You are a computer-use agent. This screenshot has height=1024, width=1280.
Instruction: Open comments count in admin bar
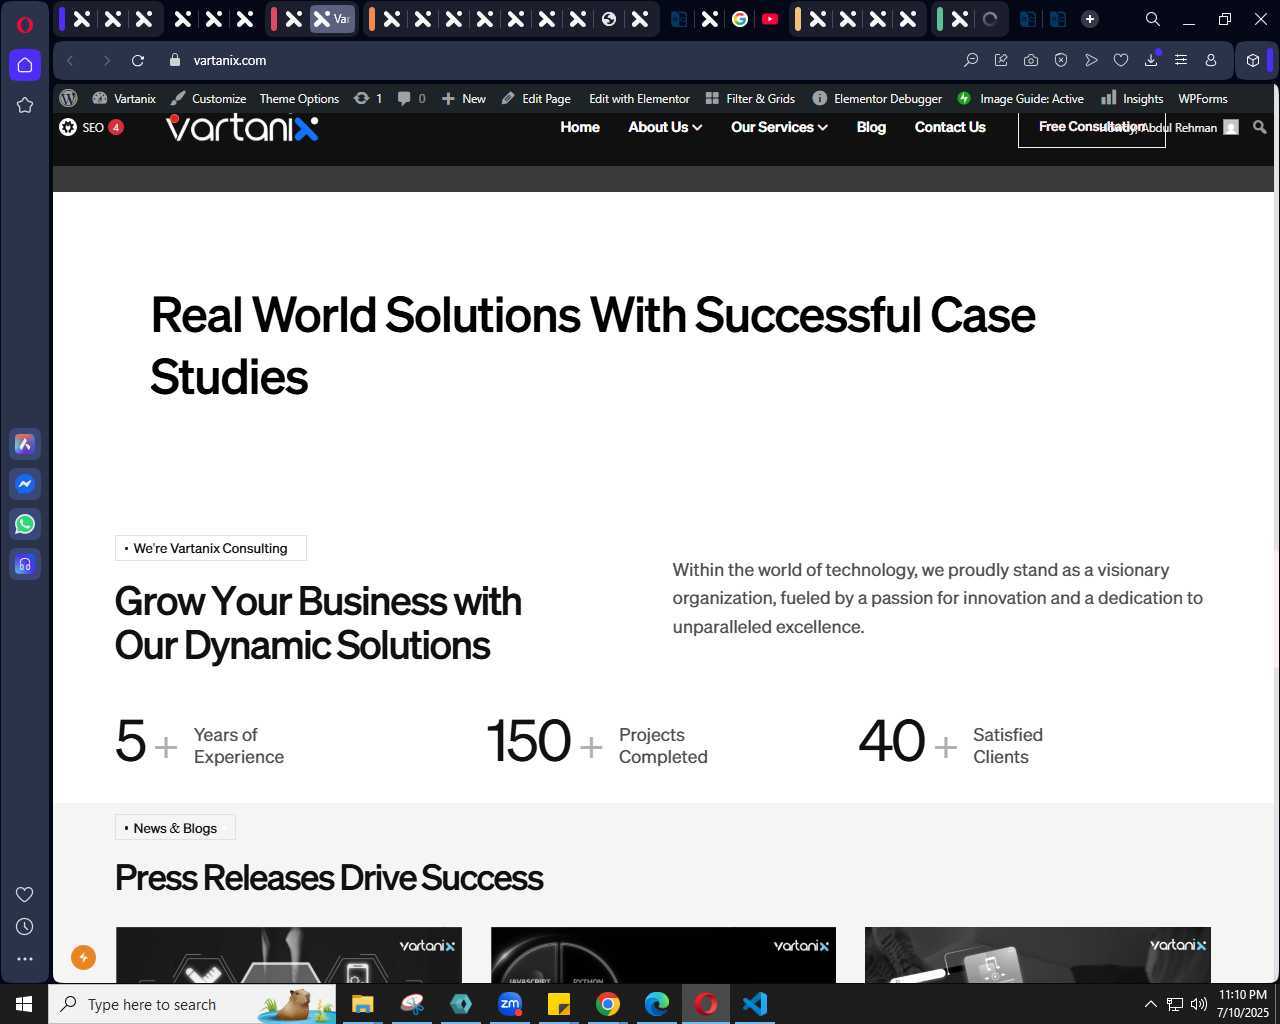point(411,98)
